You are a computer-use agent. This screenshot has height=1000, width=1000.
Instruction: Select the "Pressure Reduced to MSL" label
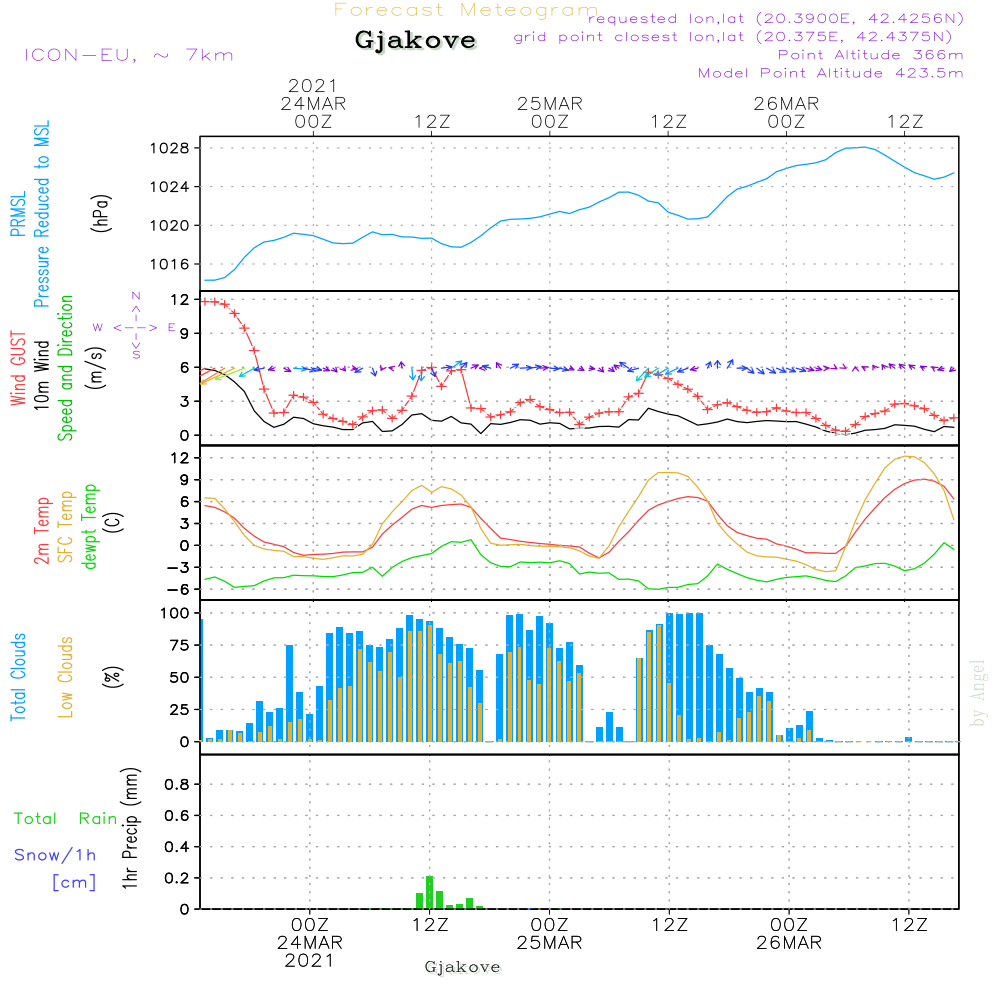(x=41, y=214)
